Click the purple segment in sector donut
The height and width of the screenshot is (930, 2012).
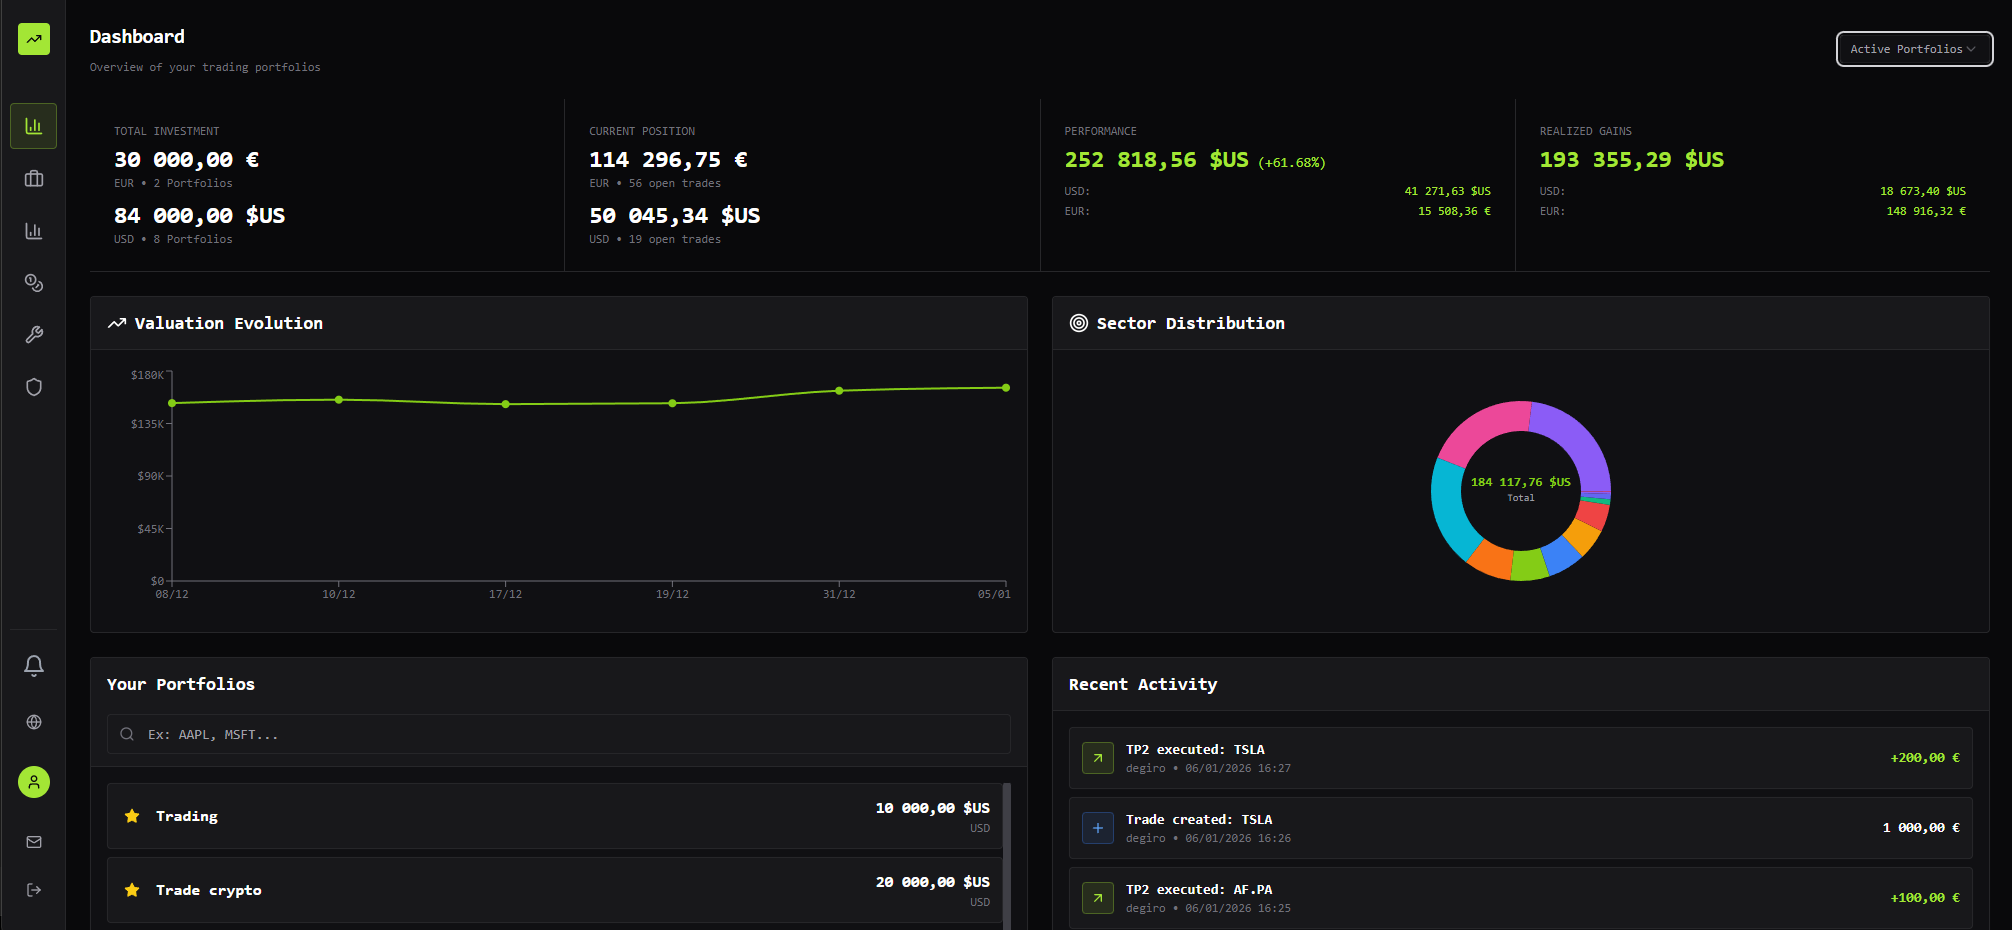[1579, 440]
